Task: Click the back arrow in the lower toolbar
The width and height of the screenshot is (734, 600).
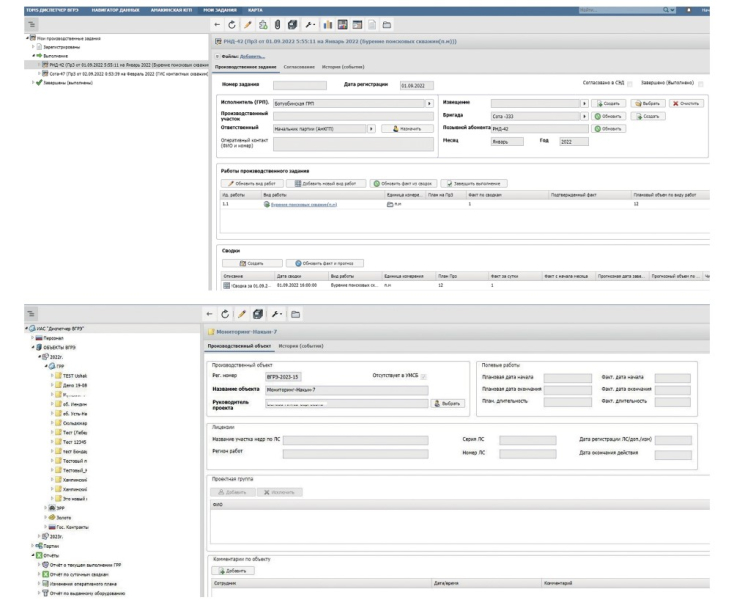Action: 209,314
